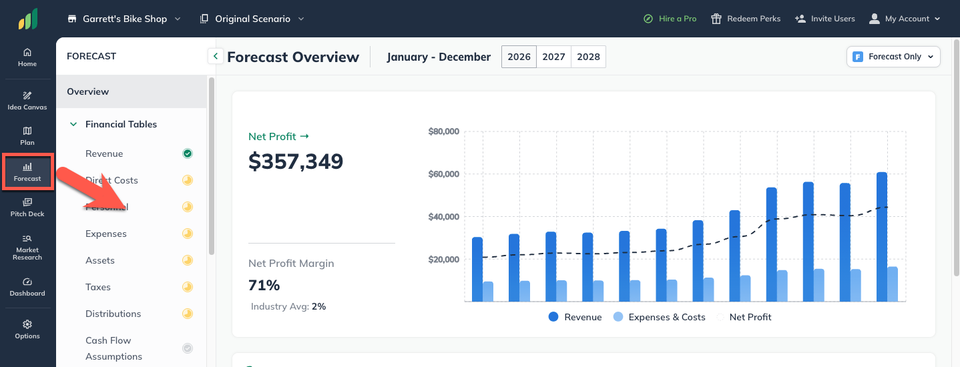Select Overview in Forecast panel
Screen dimensions: 960x367
[131, 92]
